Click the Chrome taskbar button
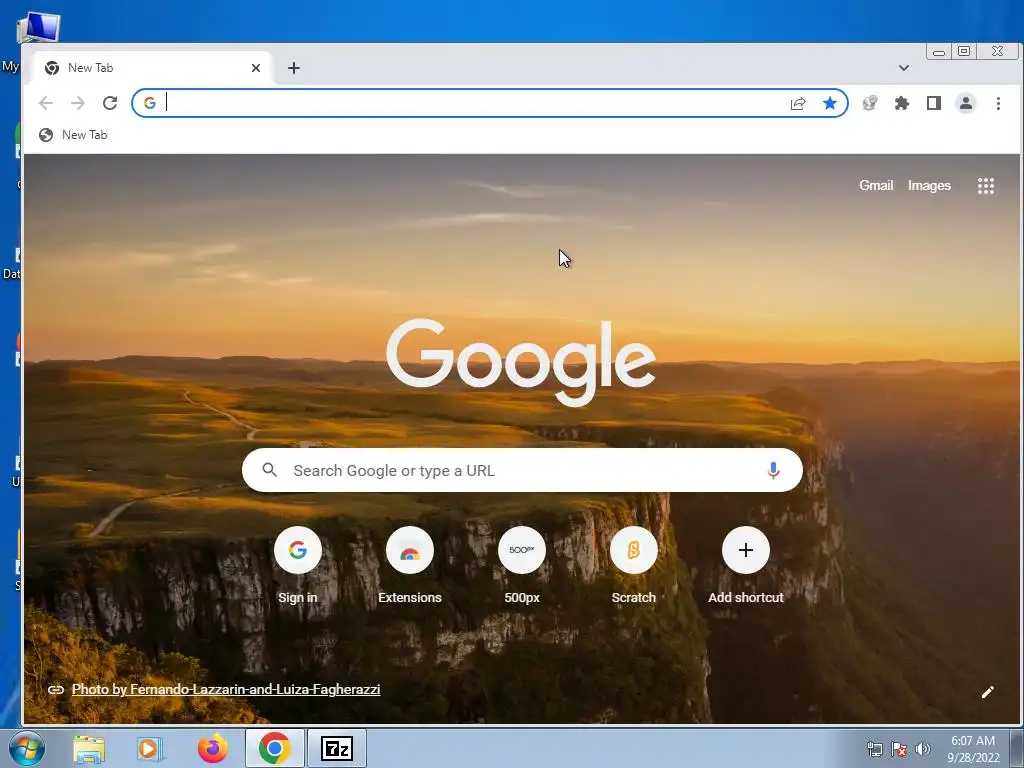This screenshot has width=1024, height=768. coord(274,748)
